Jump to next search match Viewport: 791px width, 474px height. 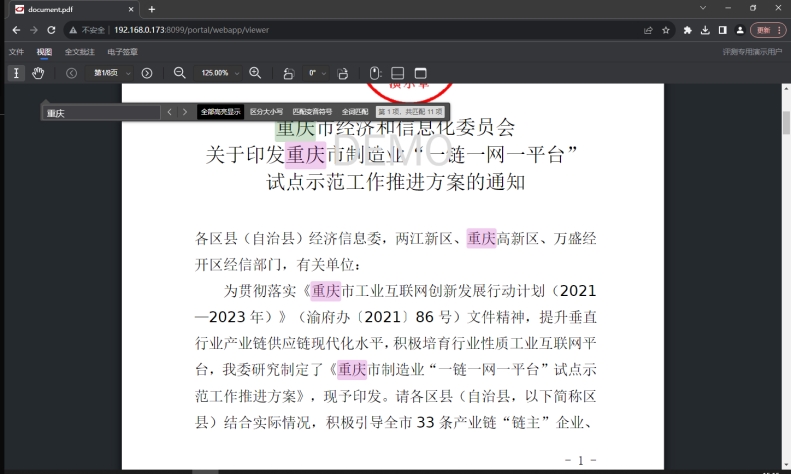(185, 112)
